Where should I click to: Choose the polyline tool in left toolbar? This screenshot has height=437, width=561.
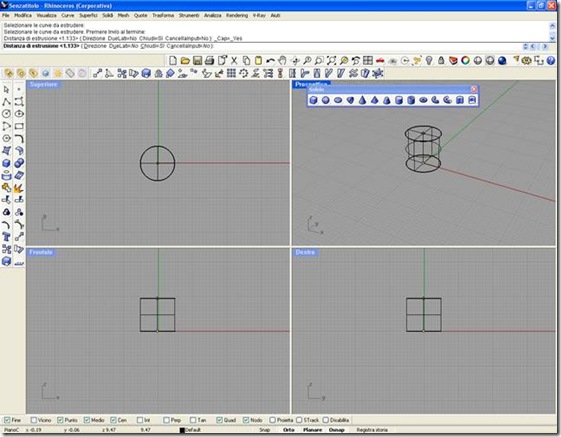(6, 102)
